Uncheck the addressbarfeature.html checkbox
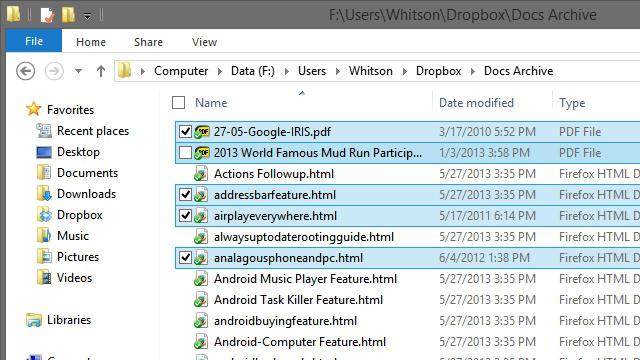The image size is (640, 360). (185, 195)
